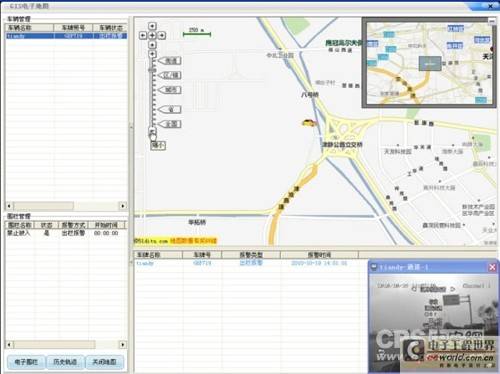Select the 禁止驶入 fence row
Image resolution: width=500 pixels, height=374 pixels.
click(66, 233)
